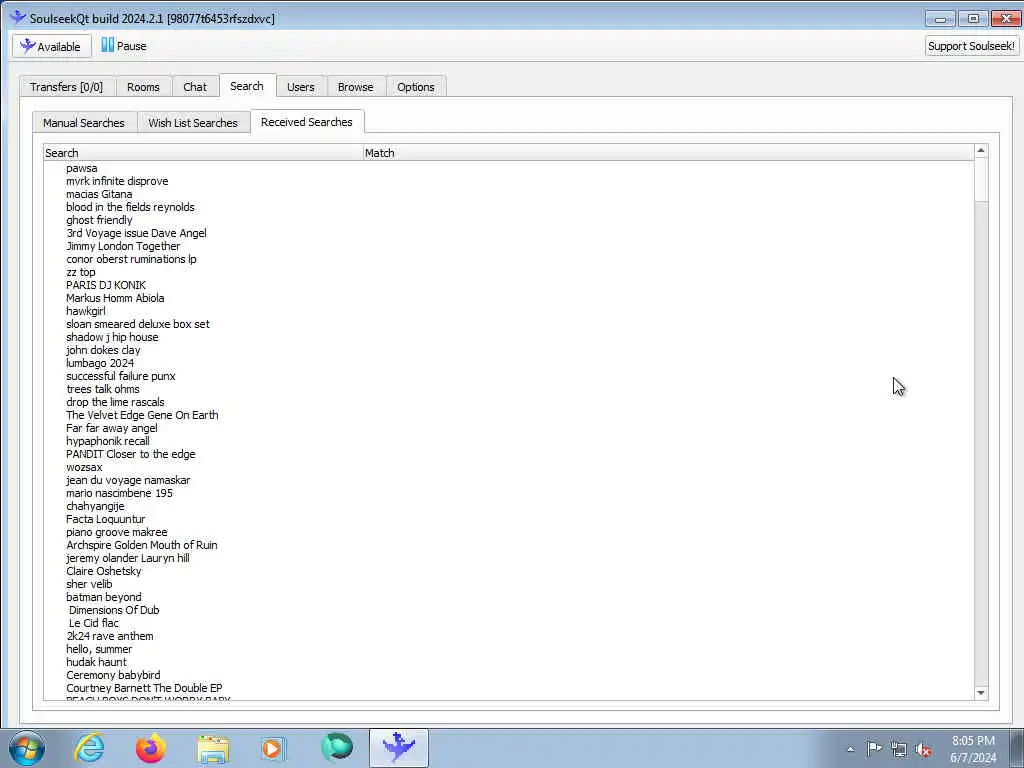Select the Received Searches subtab
Screen dimensions: 1024x768
coord(306,122)
